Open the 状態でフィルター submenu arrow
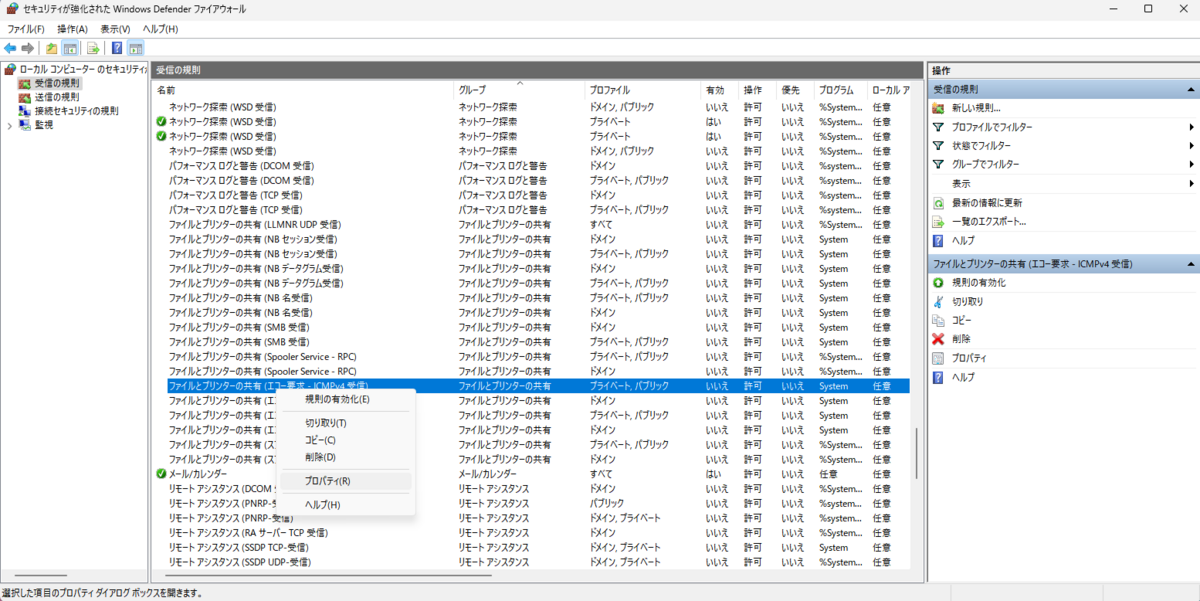Screen dimensions: 1200x601 (1191, 146)
